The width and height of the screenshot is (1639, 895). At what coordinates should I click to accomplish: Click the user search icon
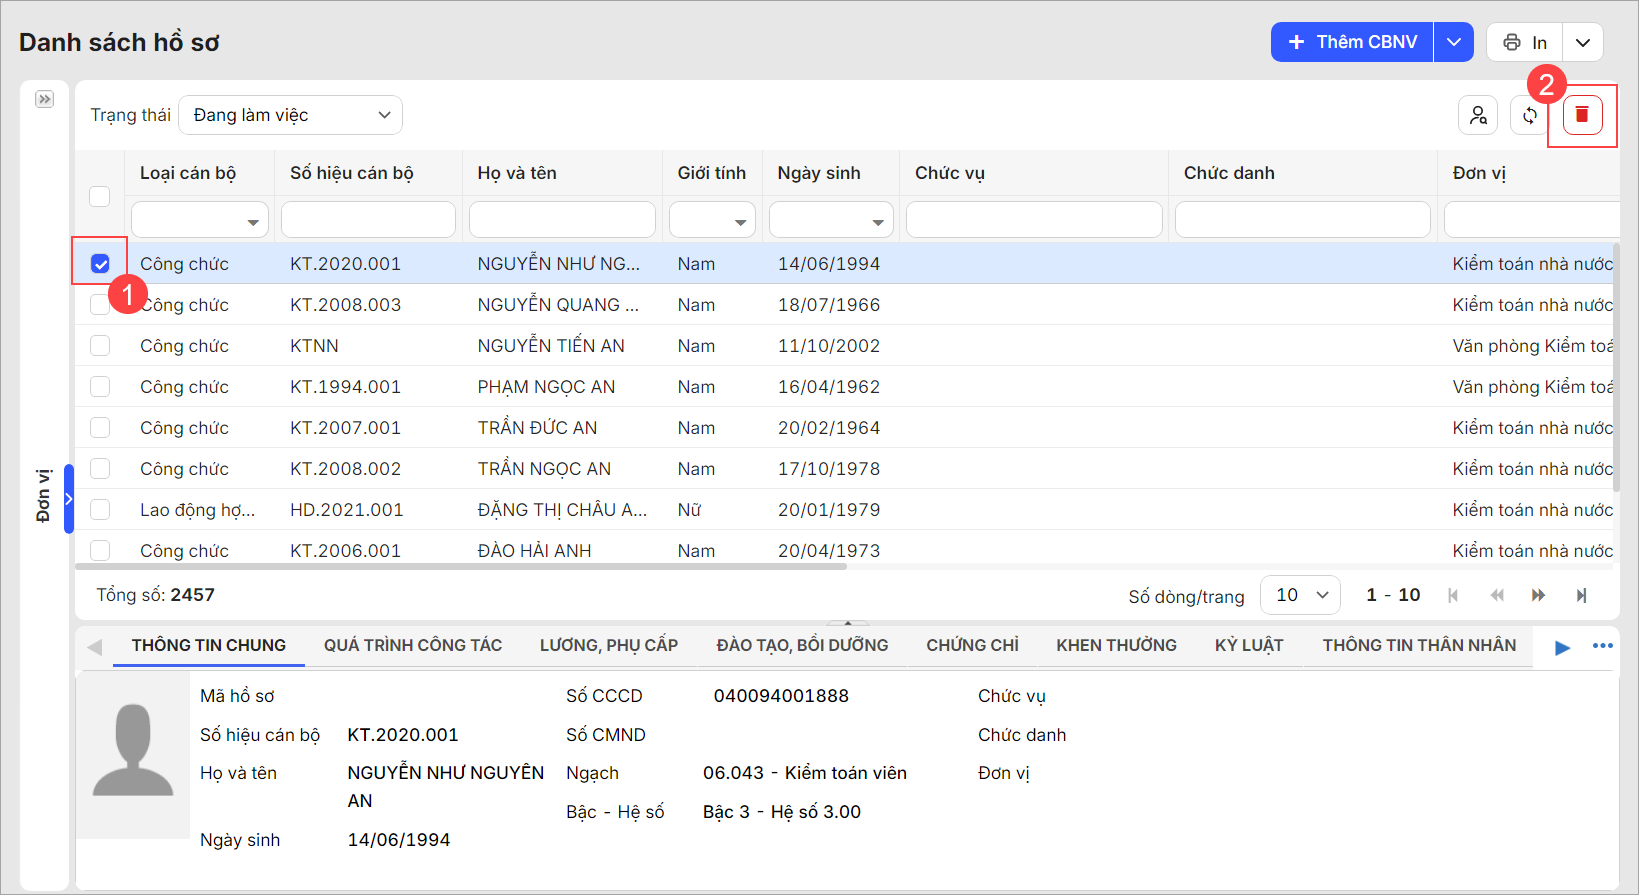pyautogui.click(x=1477, y=115)
